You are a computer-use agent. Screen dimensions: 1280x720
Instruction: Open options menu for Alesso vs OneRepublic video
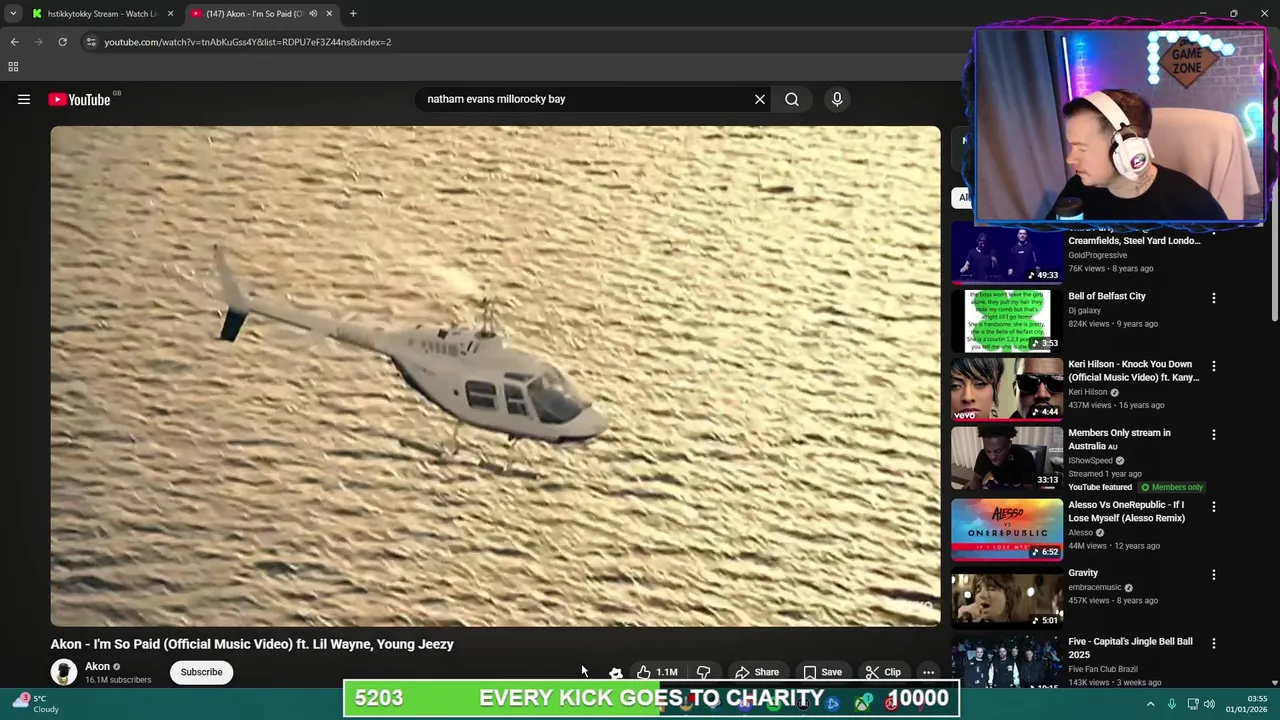tap(1214, 506)
